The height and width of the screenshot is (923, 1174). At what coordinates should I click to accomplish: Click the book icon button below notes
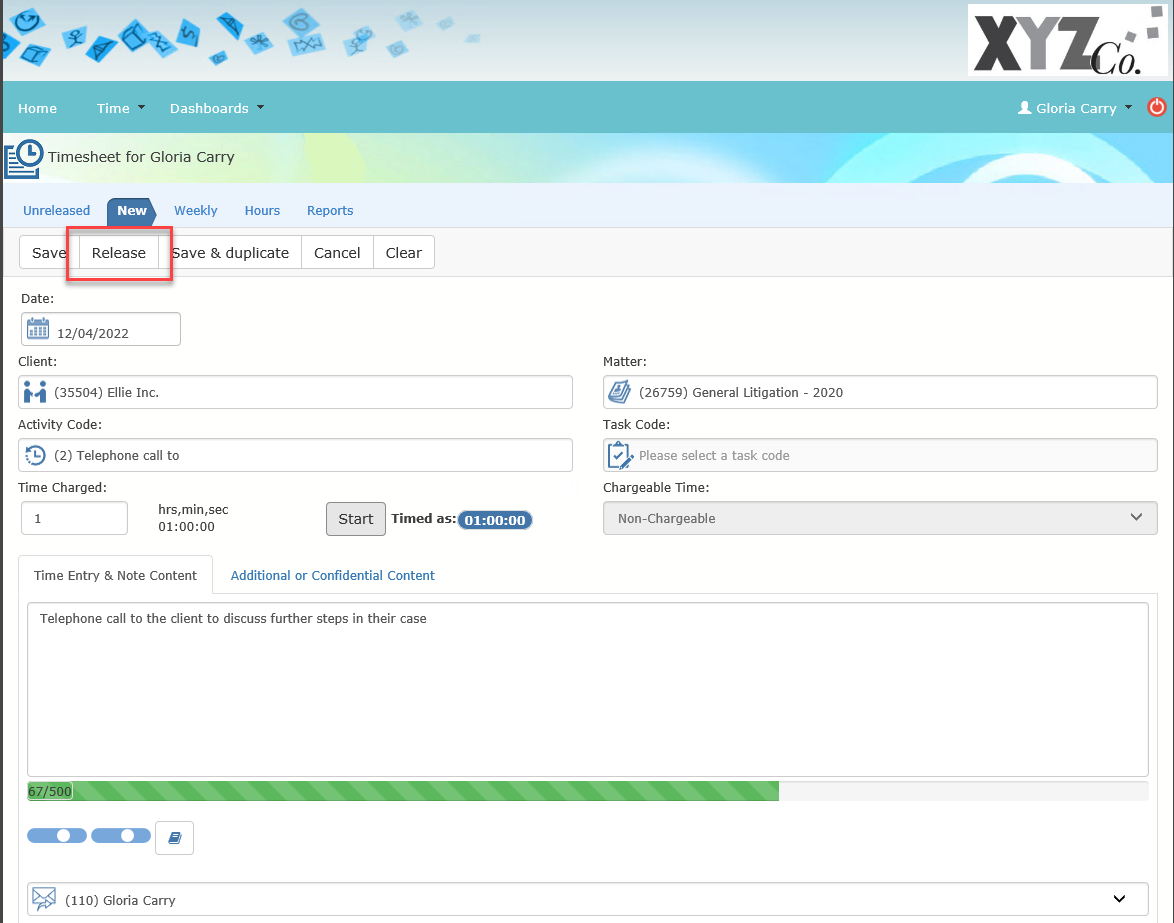pos(174,838)
